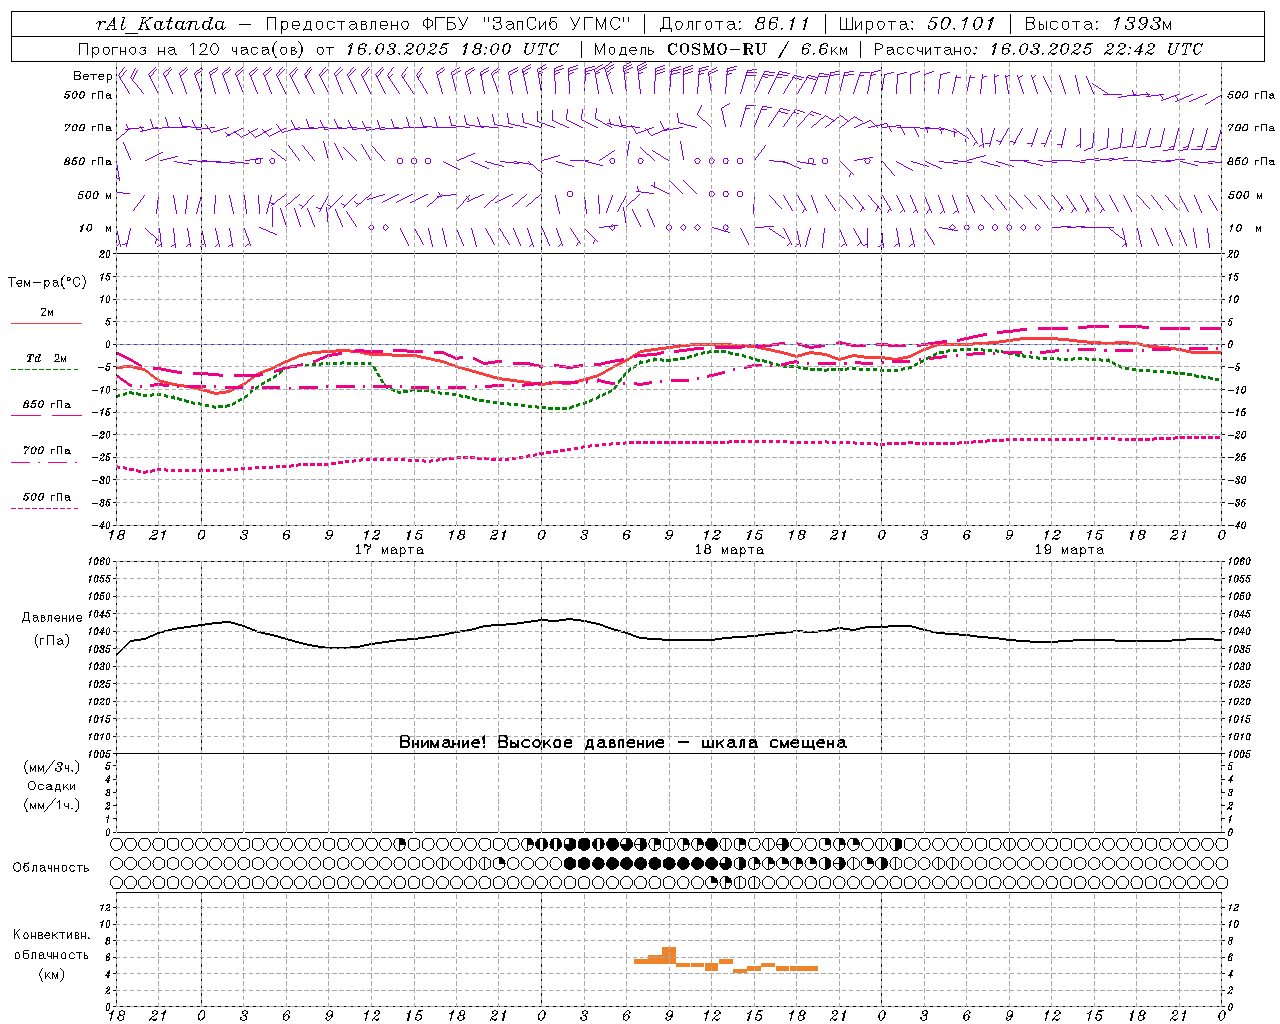1280x1024 pixels.
Task: Click the 700 гПа temperature legend entry
Action: click(x=46, y=451)
